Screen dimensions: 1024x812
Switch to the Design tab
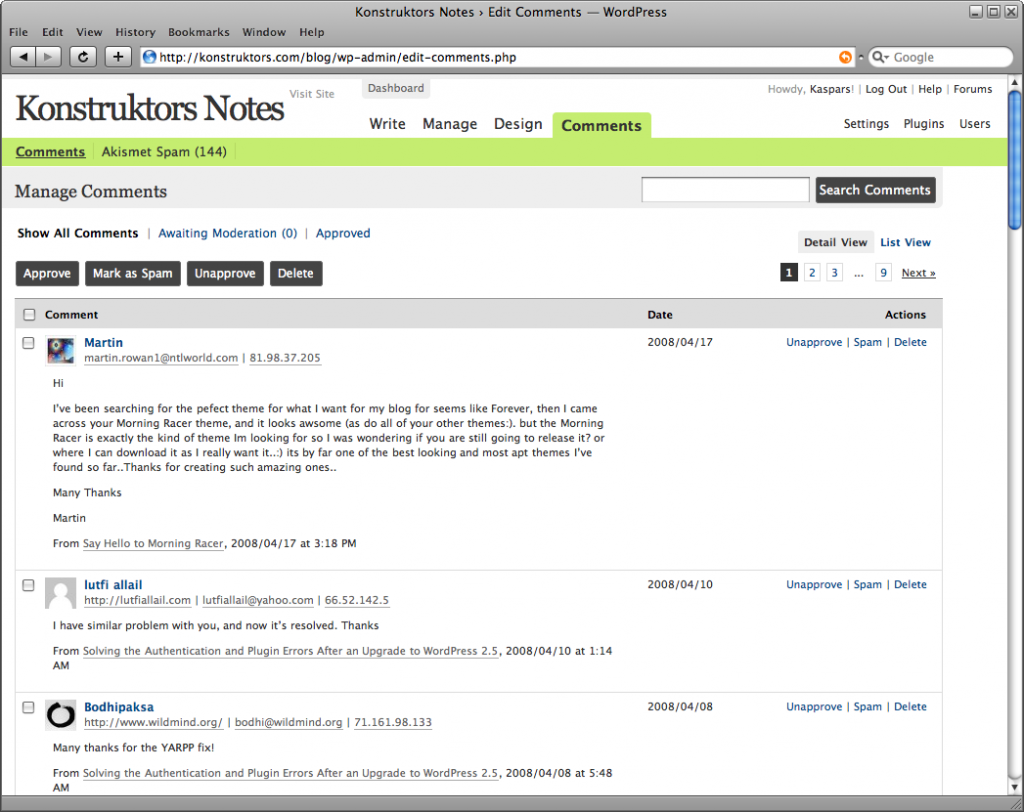click(x=518, y=124)
